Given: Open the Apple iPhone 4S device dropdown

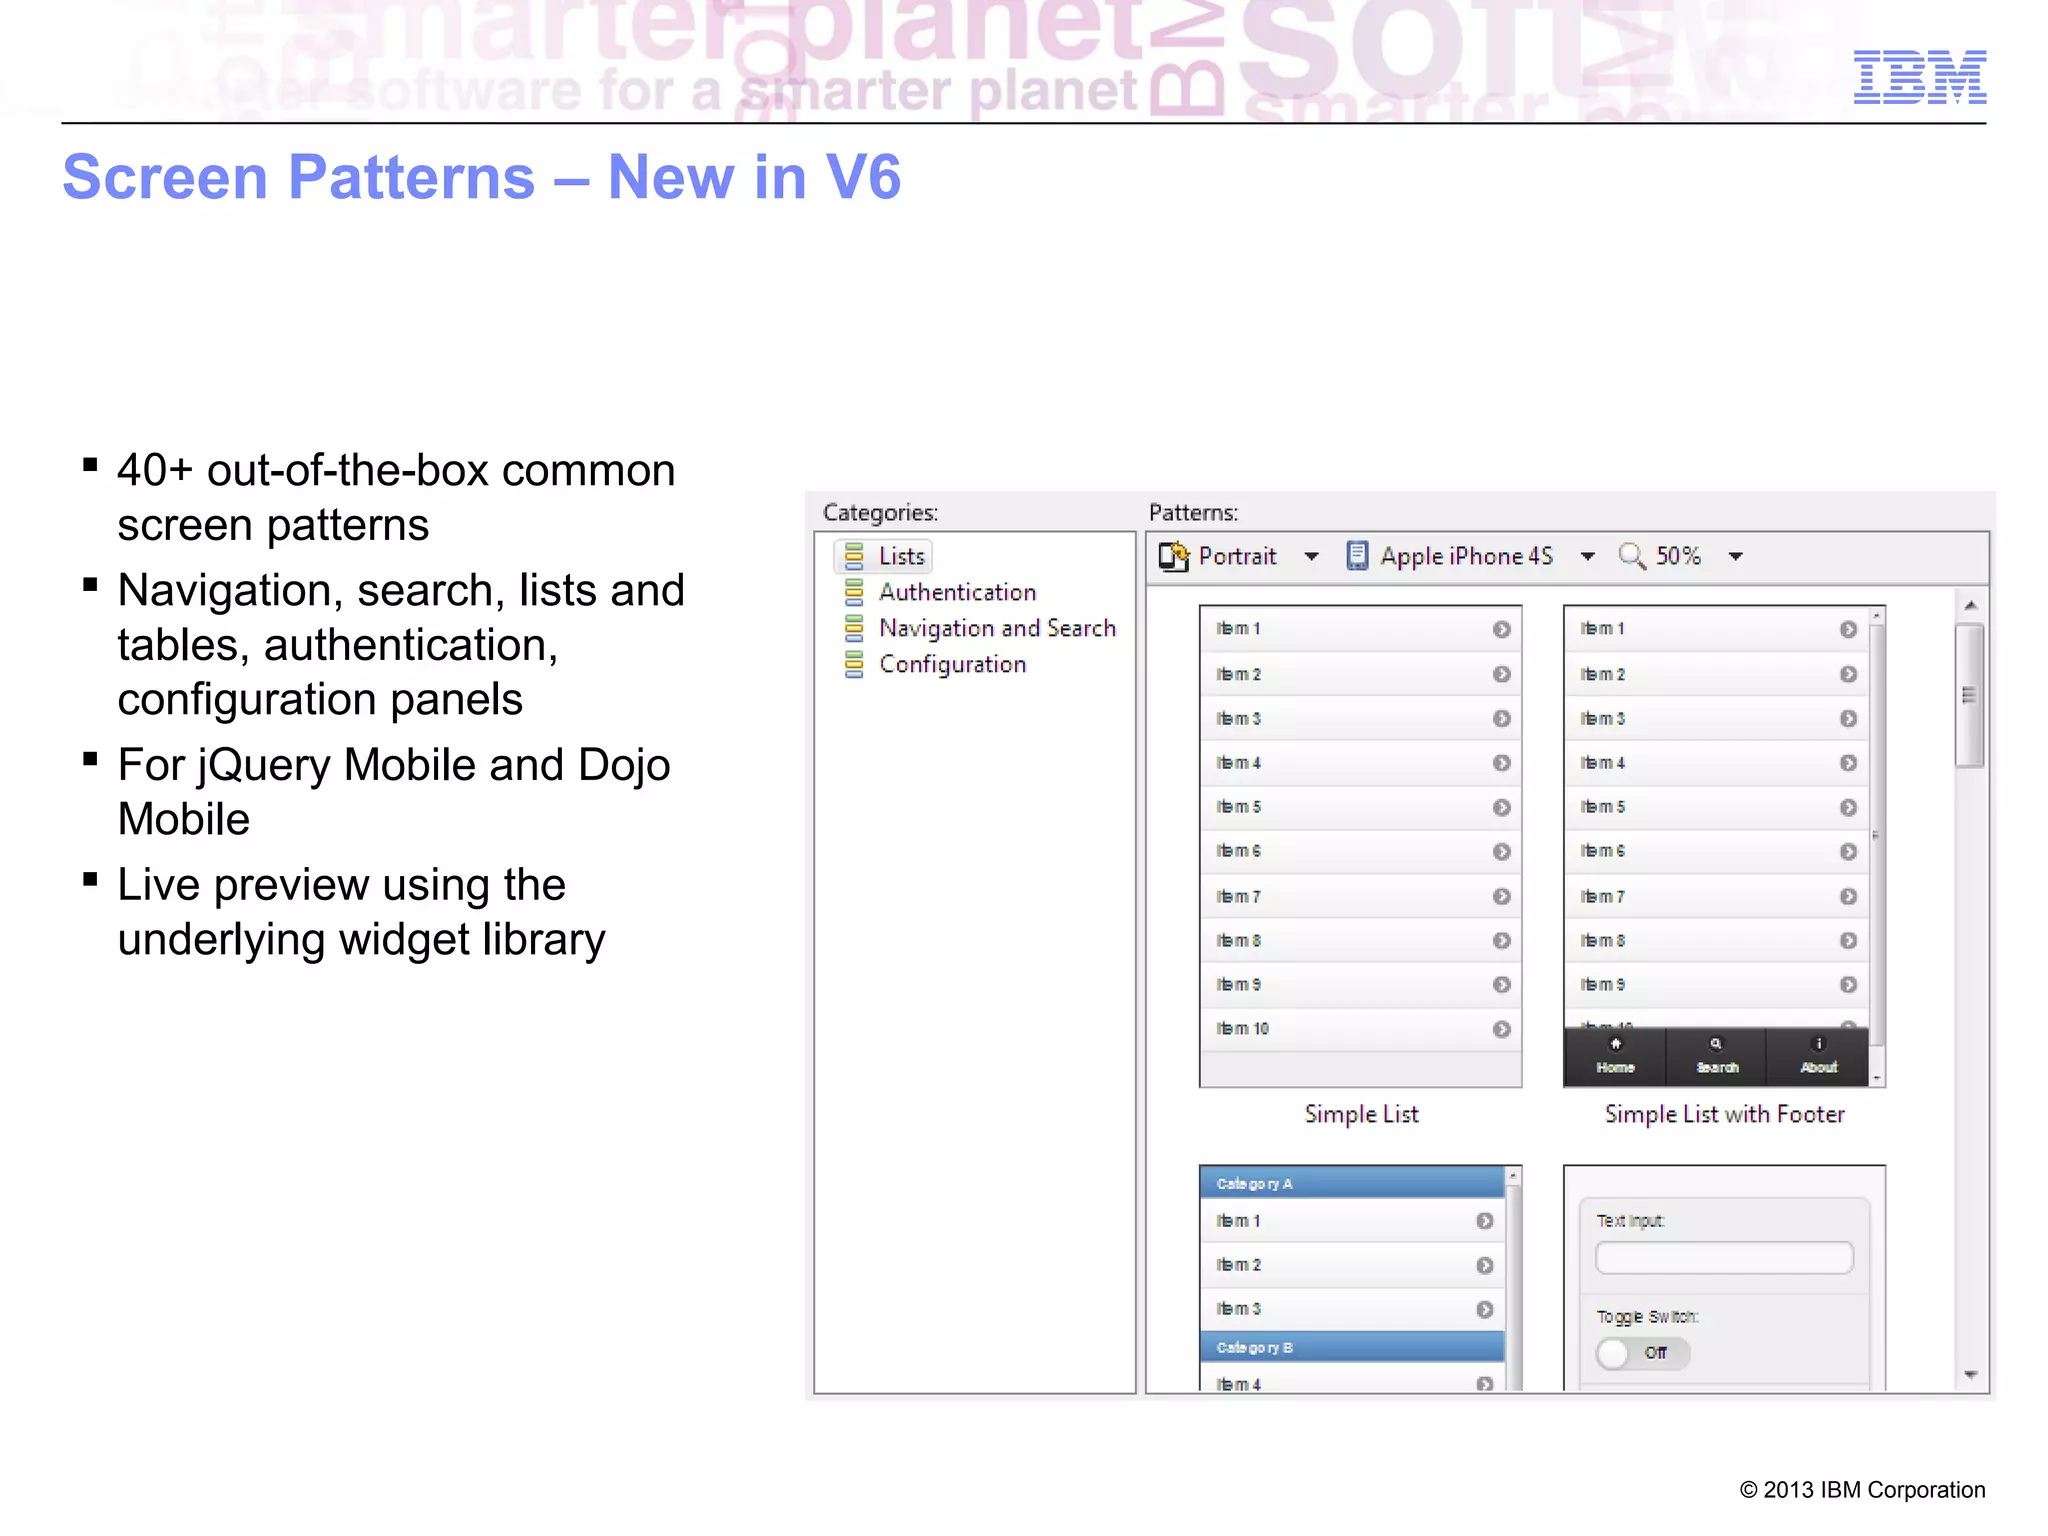Looking at the screenshot, I should tap(1587, 556).
